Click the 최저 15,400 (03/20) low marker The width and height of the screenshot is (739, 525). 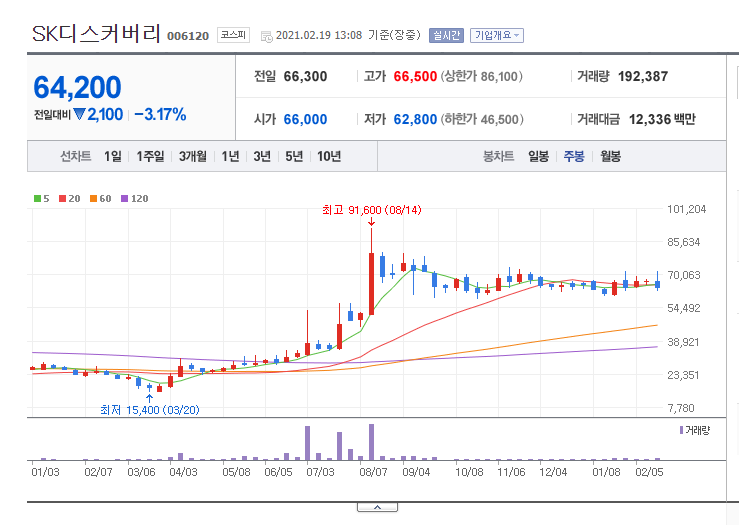[150, 410]
